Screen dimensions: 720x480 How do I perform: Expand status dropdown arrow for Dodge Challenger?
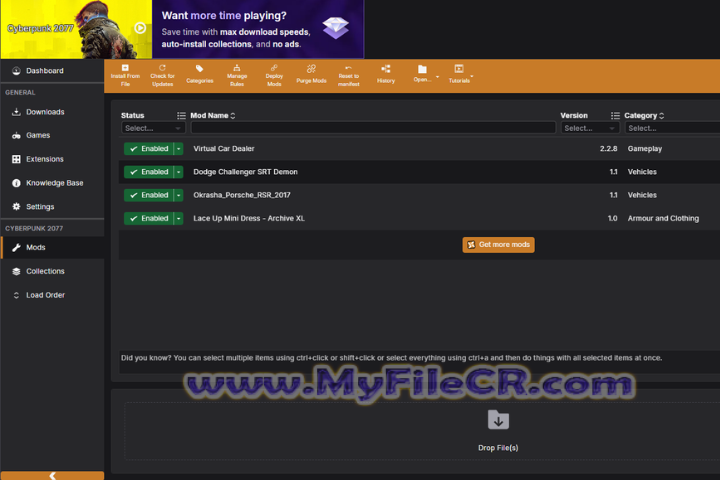click(x=179, y=172)
